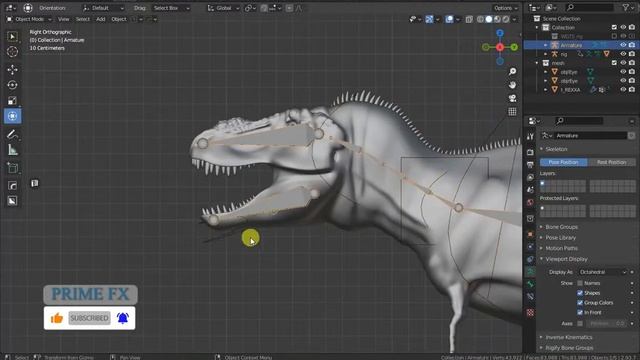This screenshot has width=640, height=360.
Task: Switch perspective/orthographic with the grid icon
Action: click(x=512, y=111)
